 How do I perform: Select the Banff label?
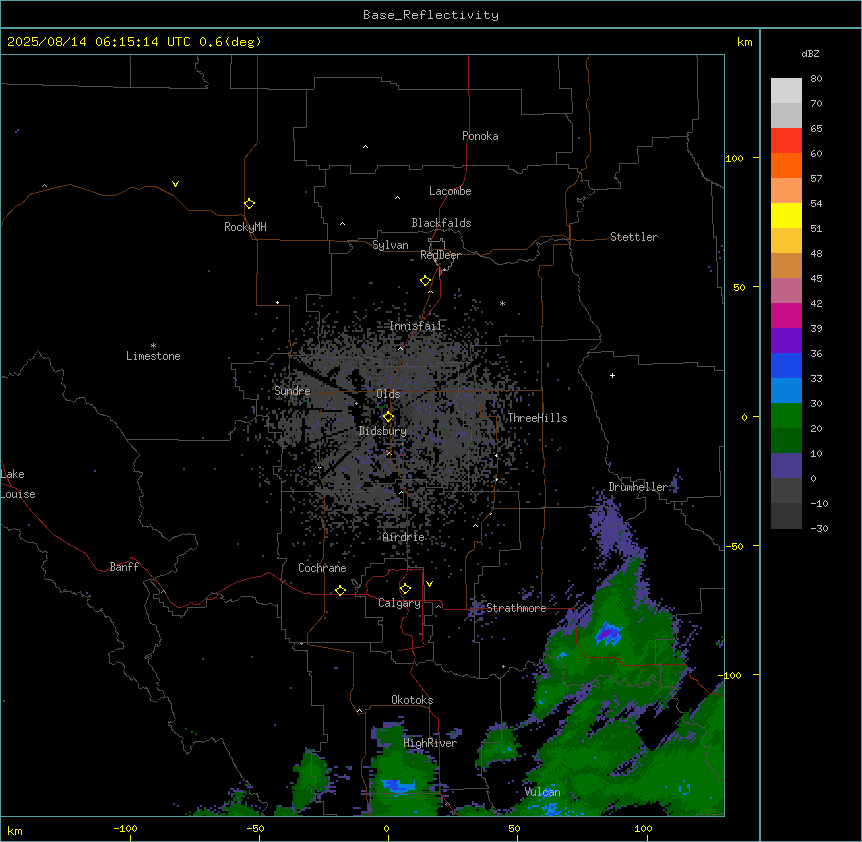pyautogui.click(x=124, y=567)
